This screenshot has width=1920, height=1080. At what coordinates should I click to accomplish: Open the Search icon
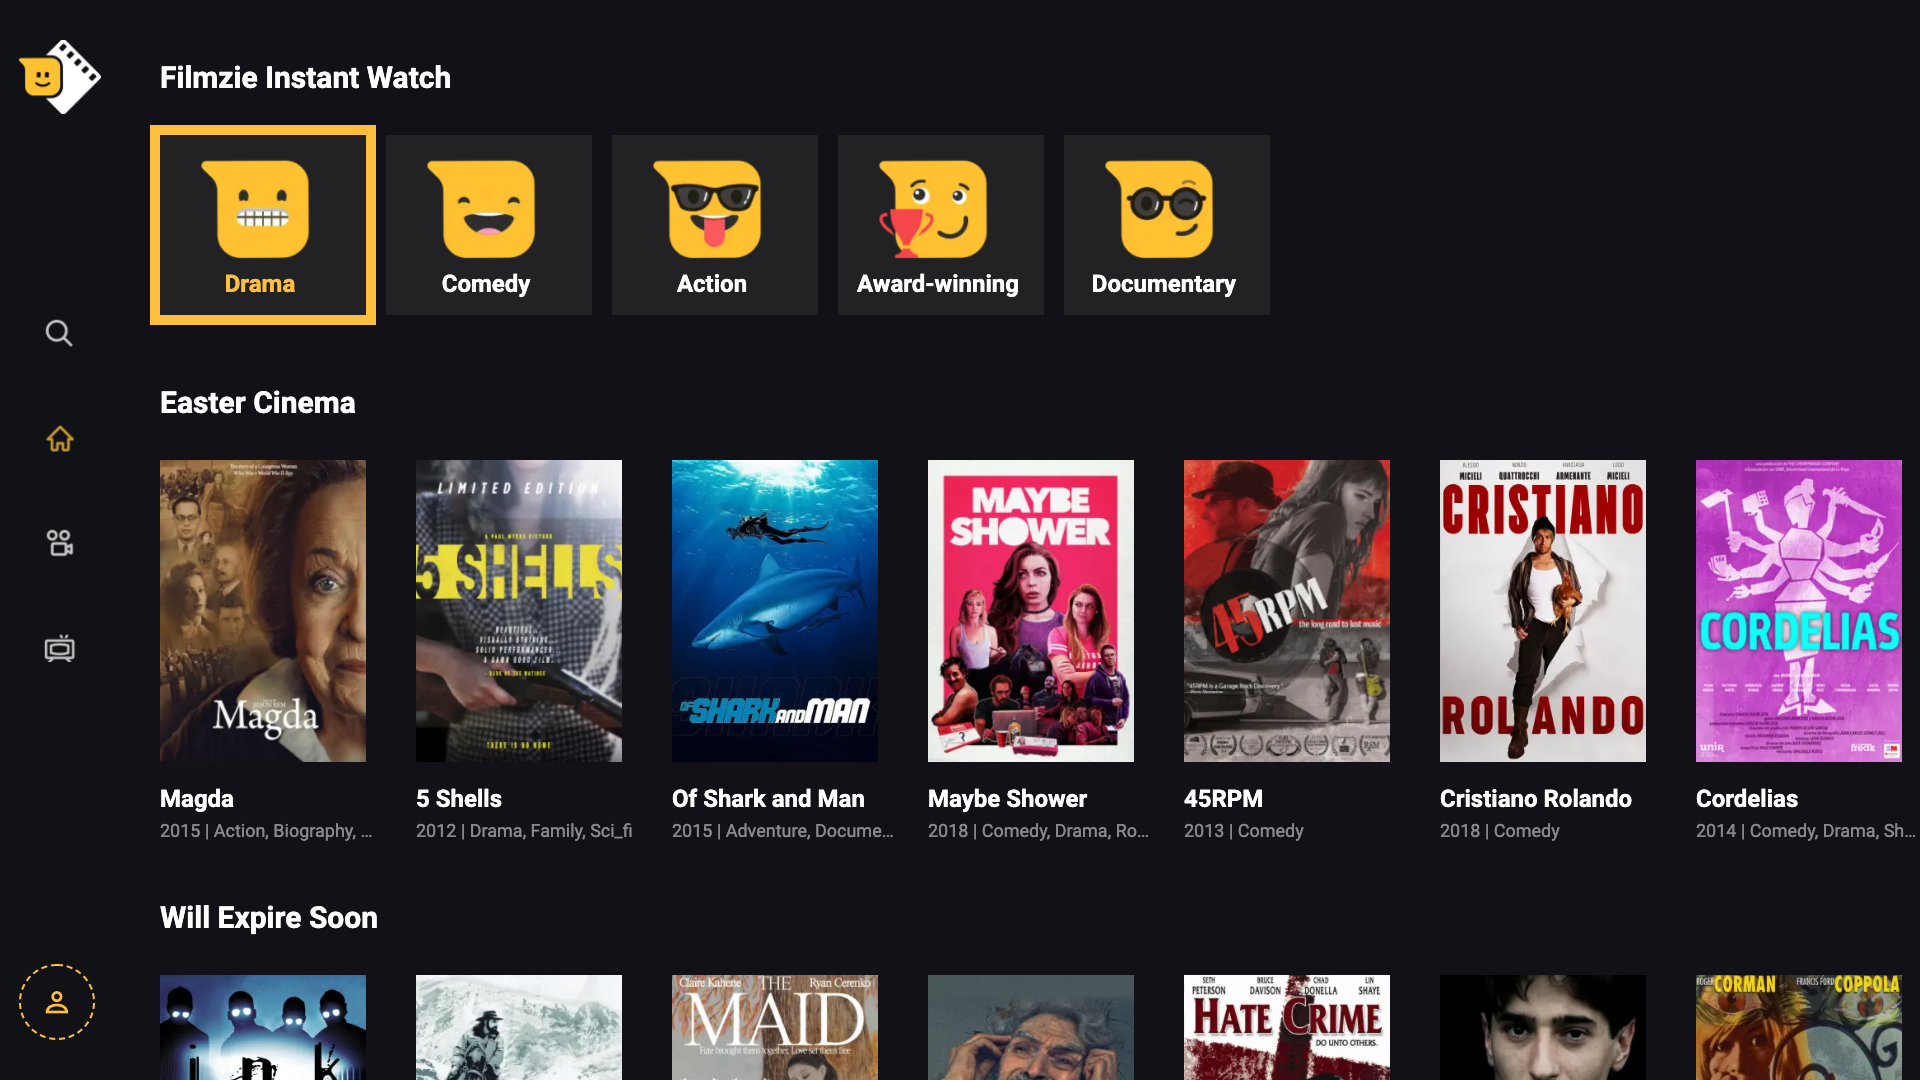click(x=58, y=332)
